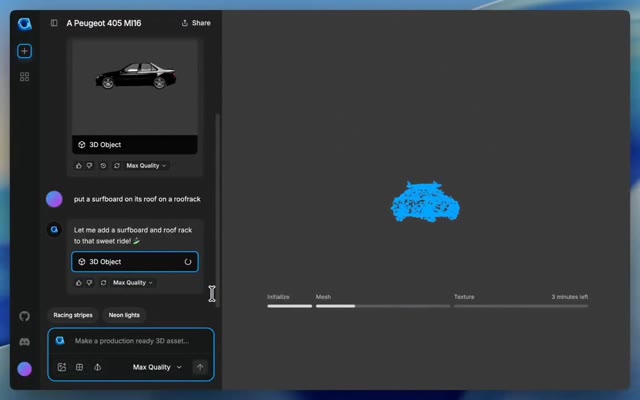Thumbs up the surfboard roof rack response
Screen dimensions: 640x400
point(79,283)
